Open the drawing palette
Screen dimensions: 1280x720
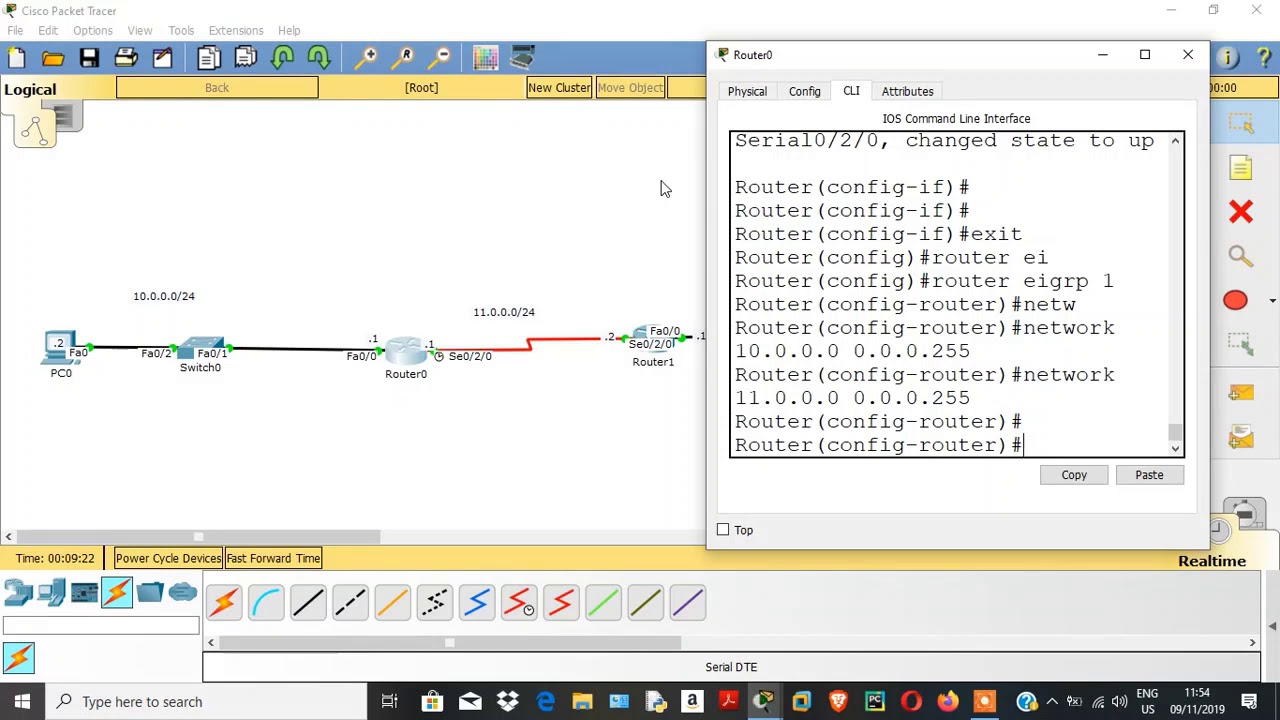coord(486,58)
